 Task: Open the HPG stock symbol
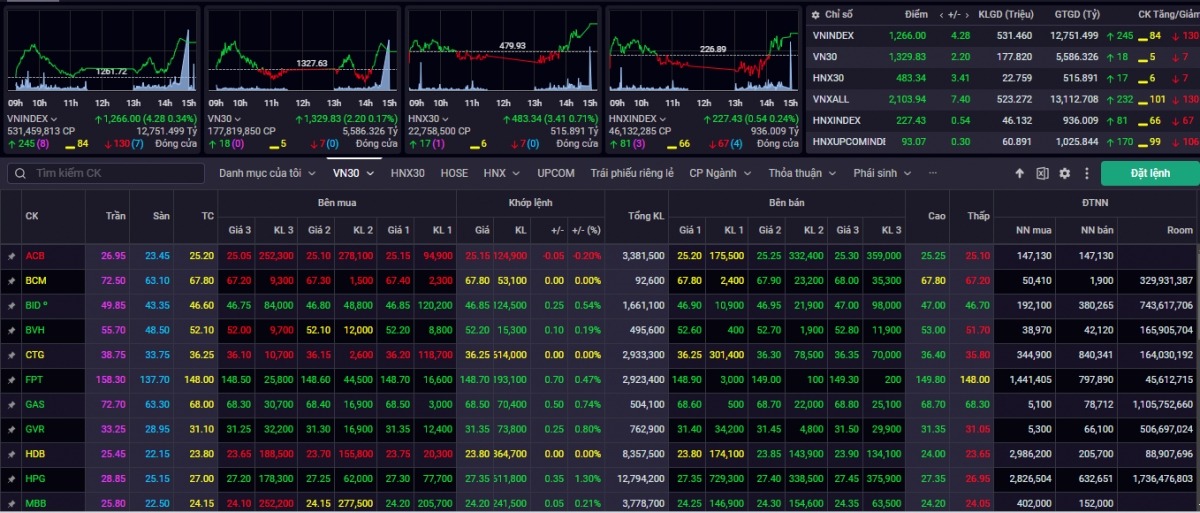[36, 479]
